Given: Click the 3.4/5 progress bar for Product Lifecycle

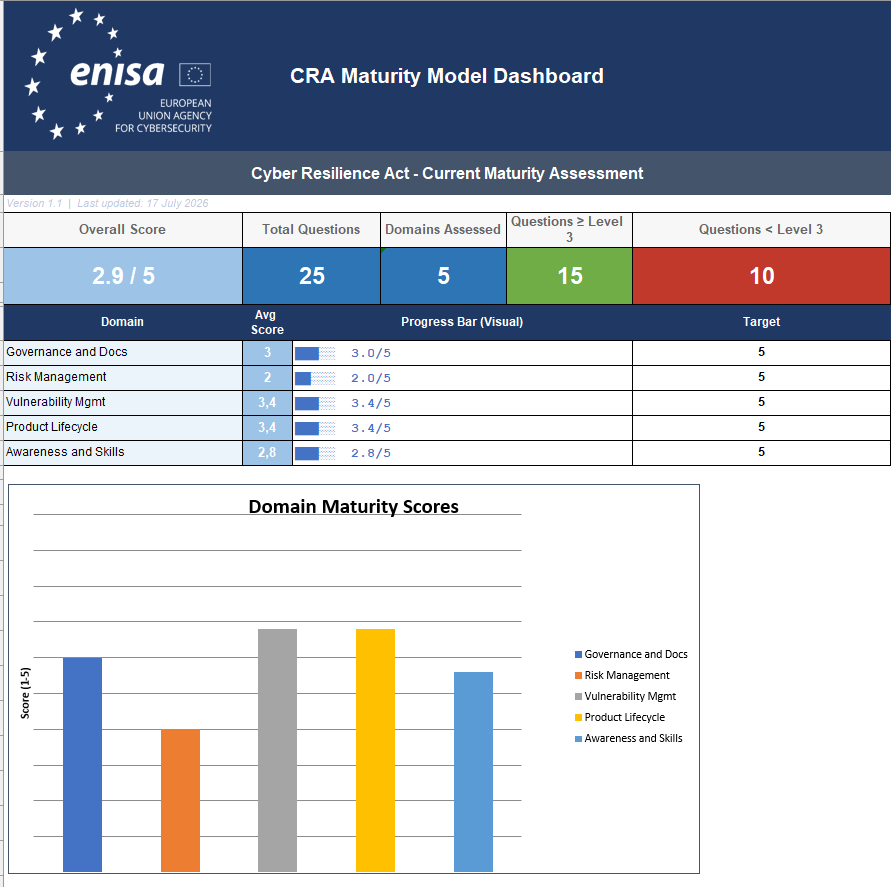Looking at the screenshot, I should [462, 428].
